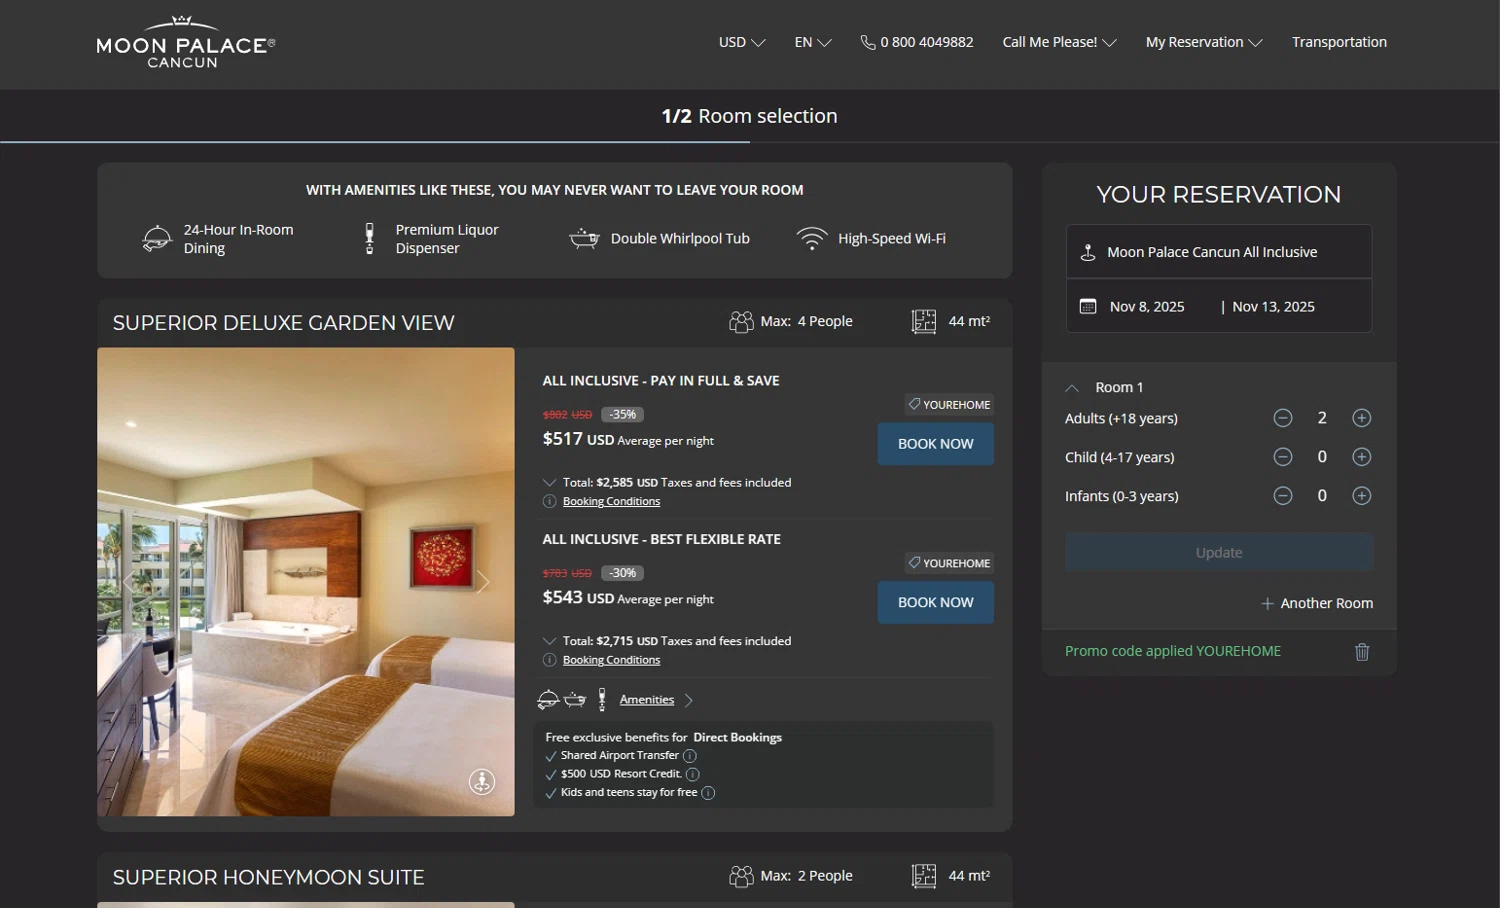Click info icon beside Best Flexible Booking Conditions
Screen dimensions: 1500x908
tap(549, 660)
